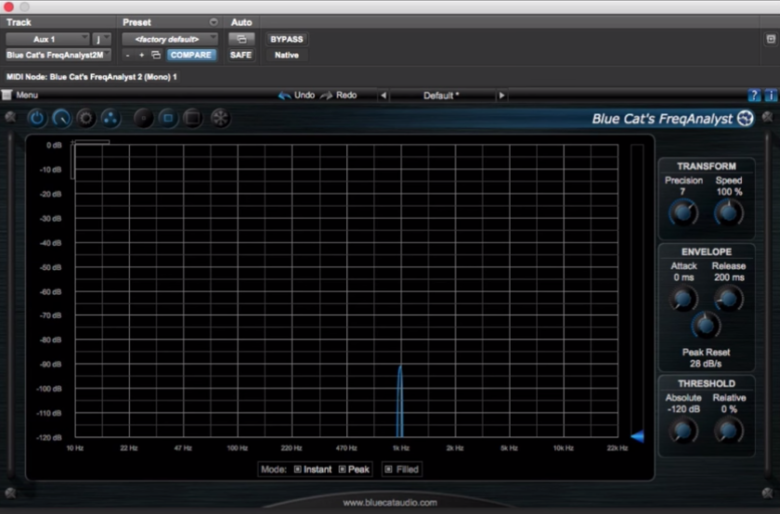Open the Preset settings circular menu arrow
The height and width of the screenshot is (514, 780).
[213, 22]
